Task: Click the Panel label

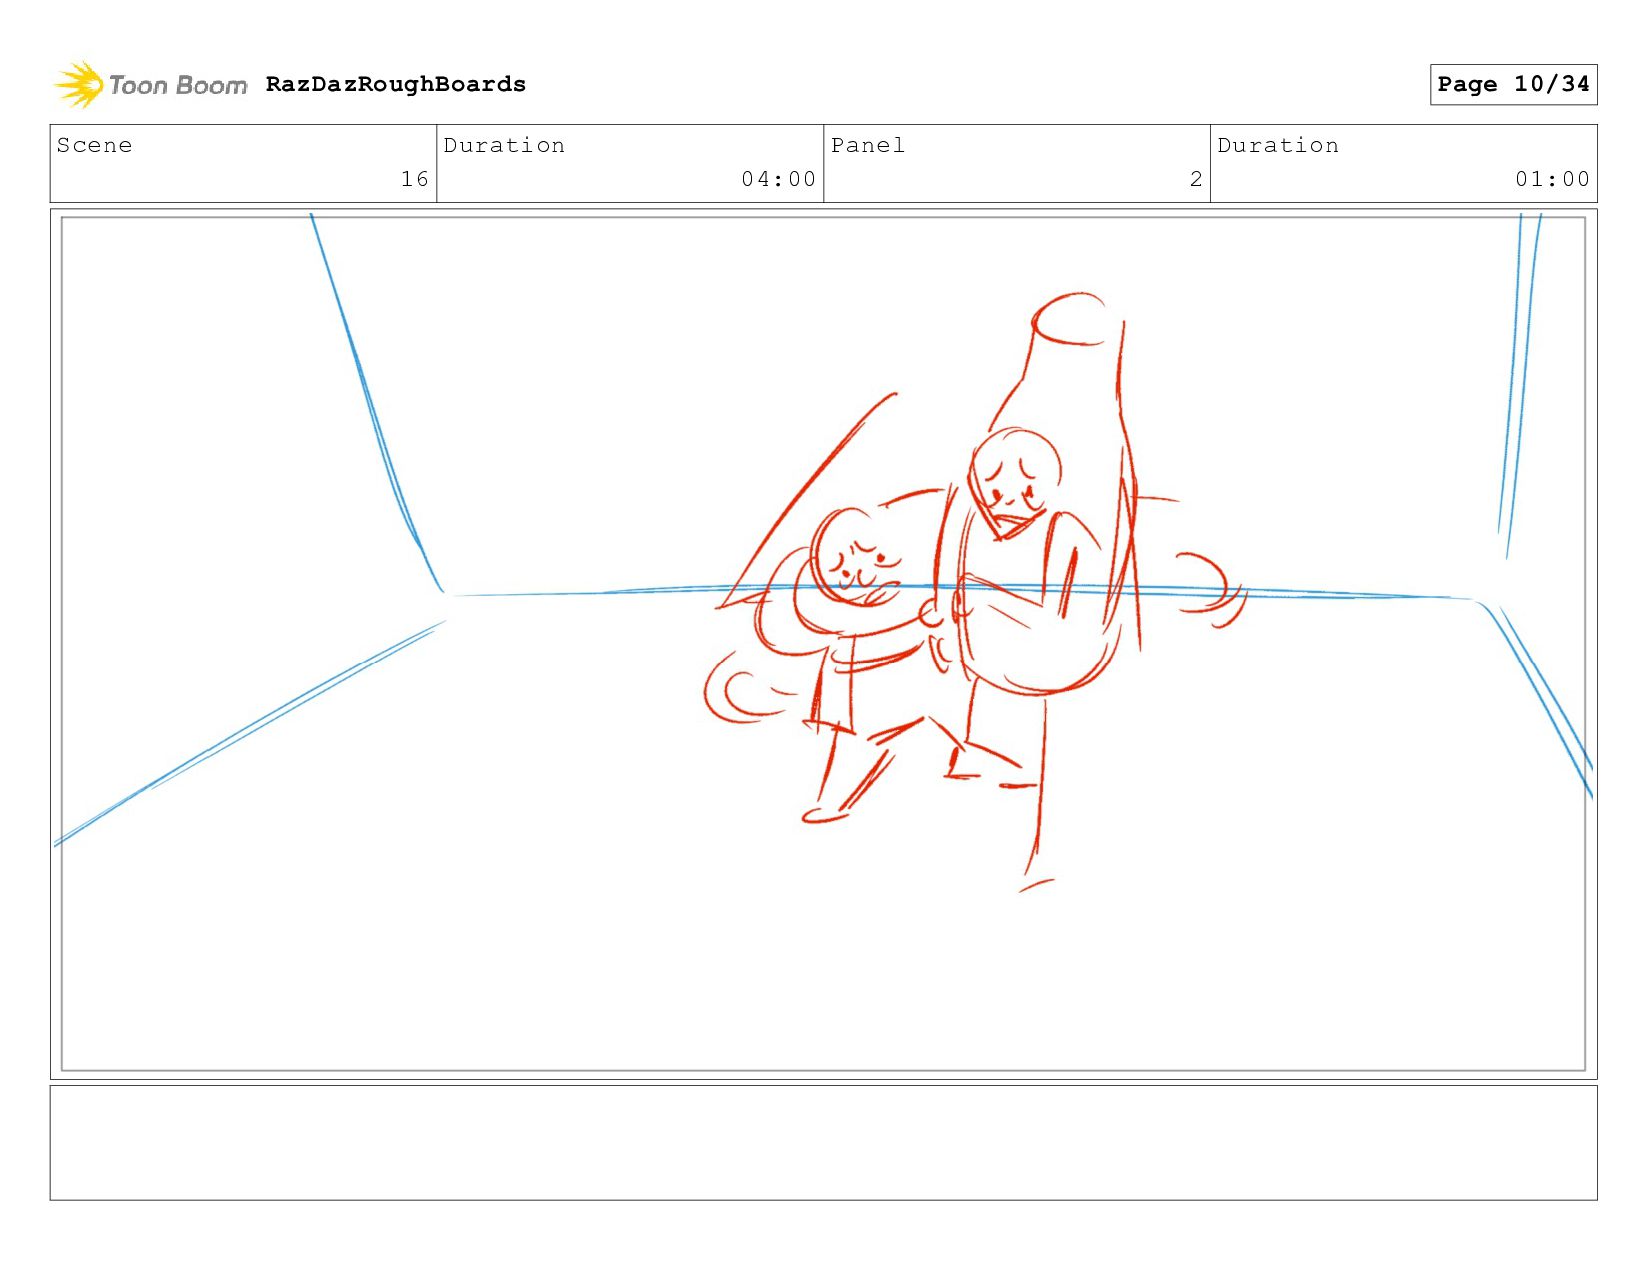Action: point(868,145)
